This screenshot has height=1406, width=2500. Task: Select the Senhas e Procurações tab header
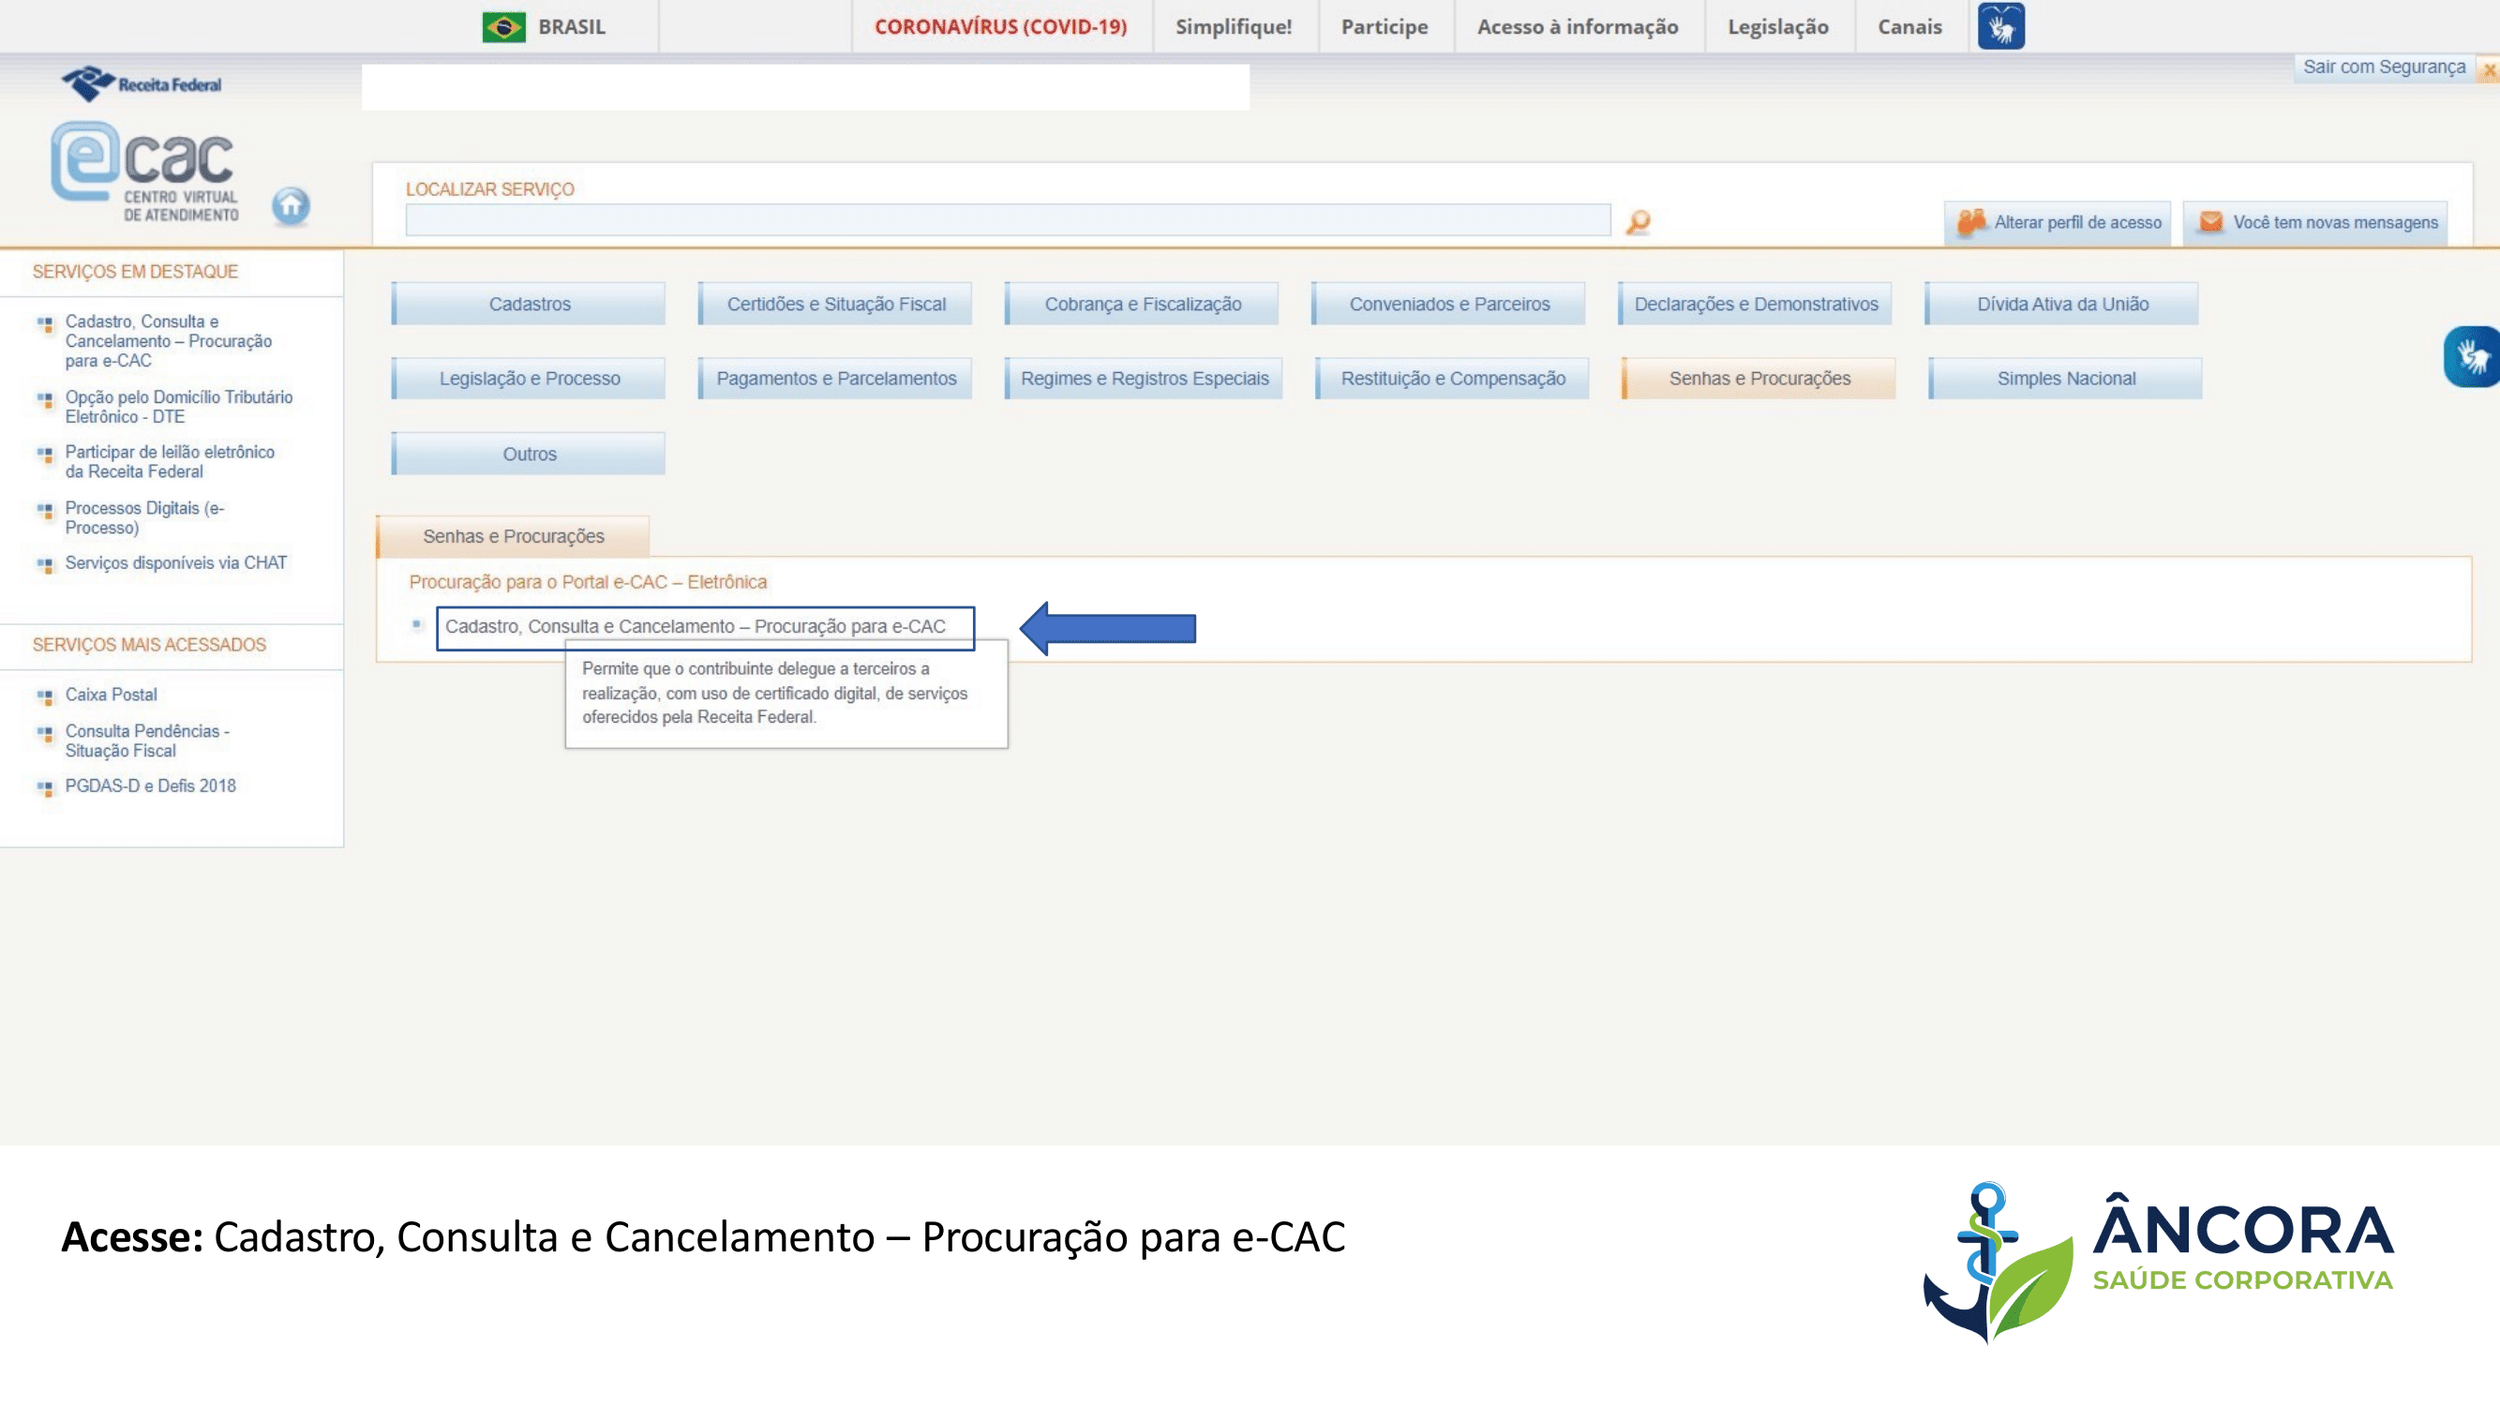pyautogui.click(x=513, y=537)
